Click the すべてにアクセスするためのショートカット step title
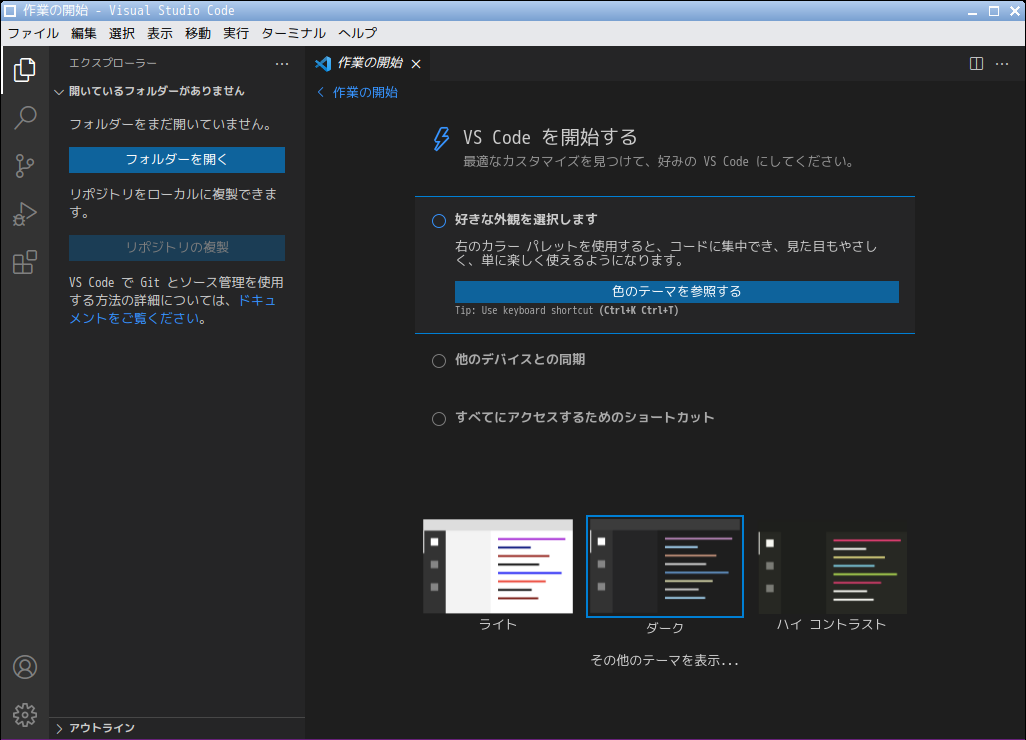 [584, 417]
